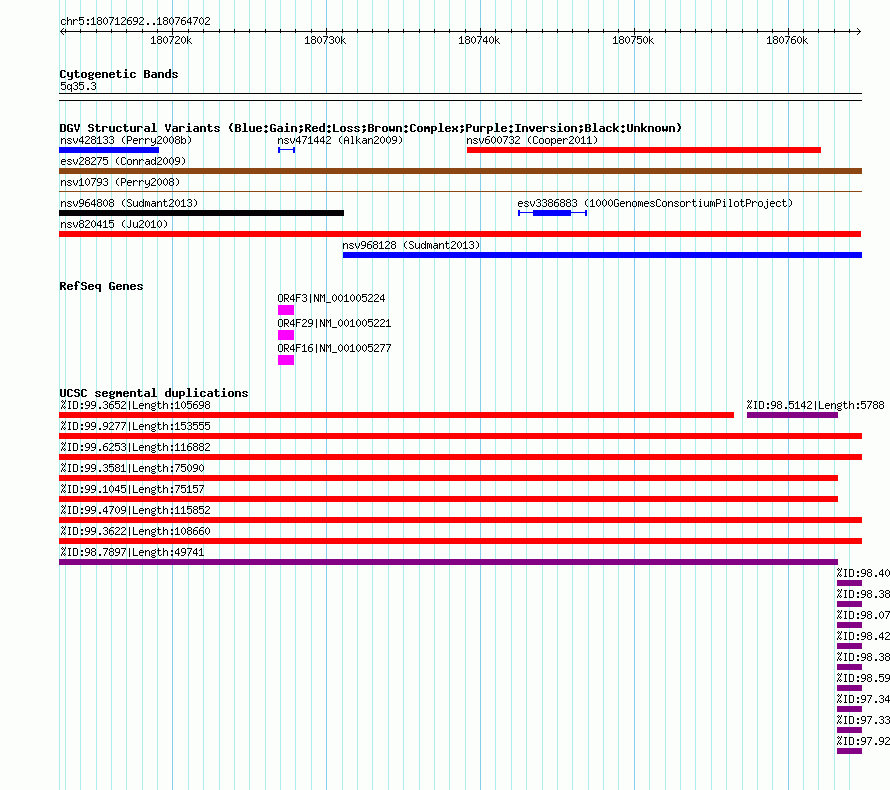Image resolution: width=890 pixels, height=790 pixels.
Task: Click the 180760k ruler tick label
Action: pos(787,40)
